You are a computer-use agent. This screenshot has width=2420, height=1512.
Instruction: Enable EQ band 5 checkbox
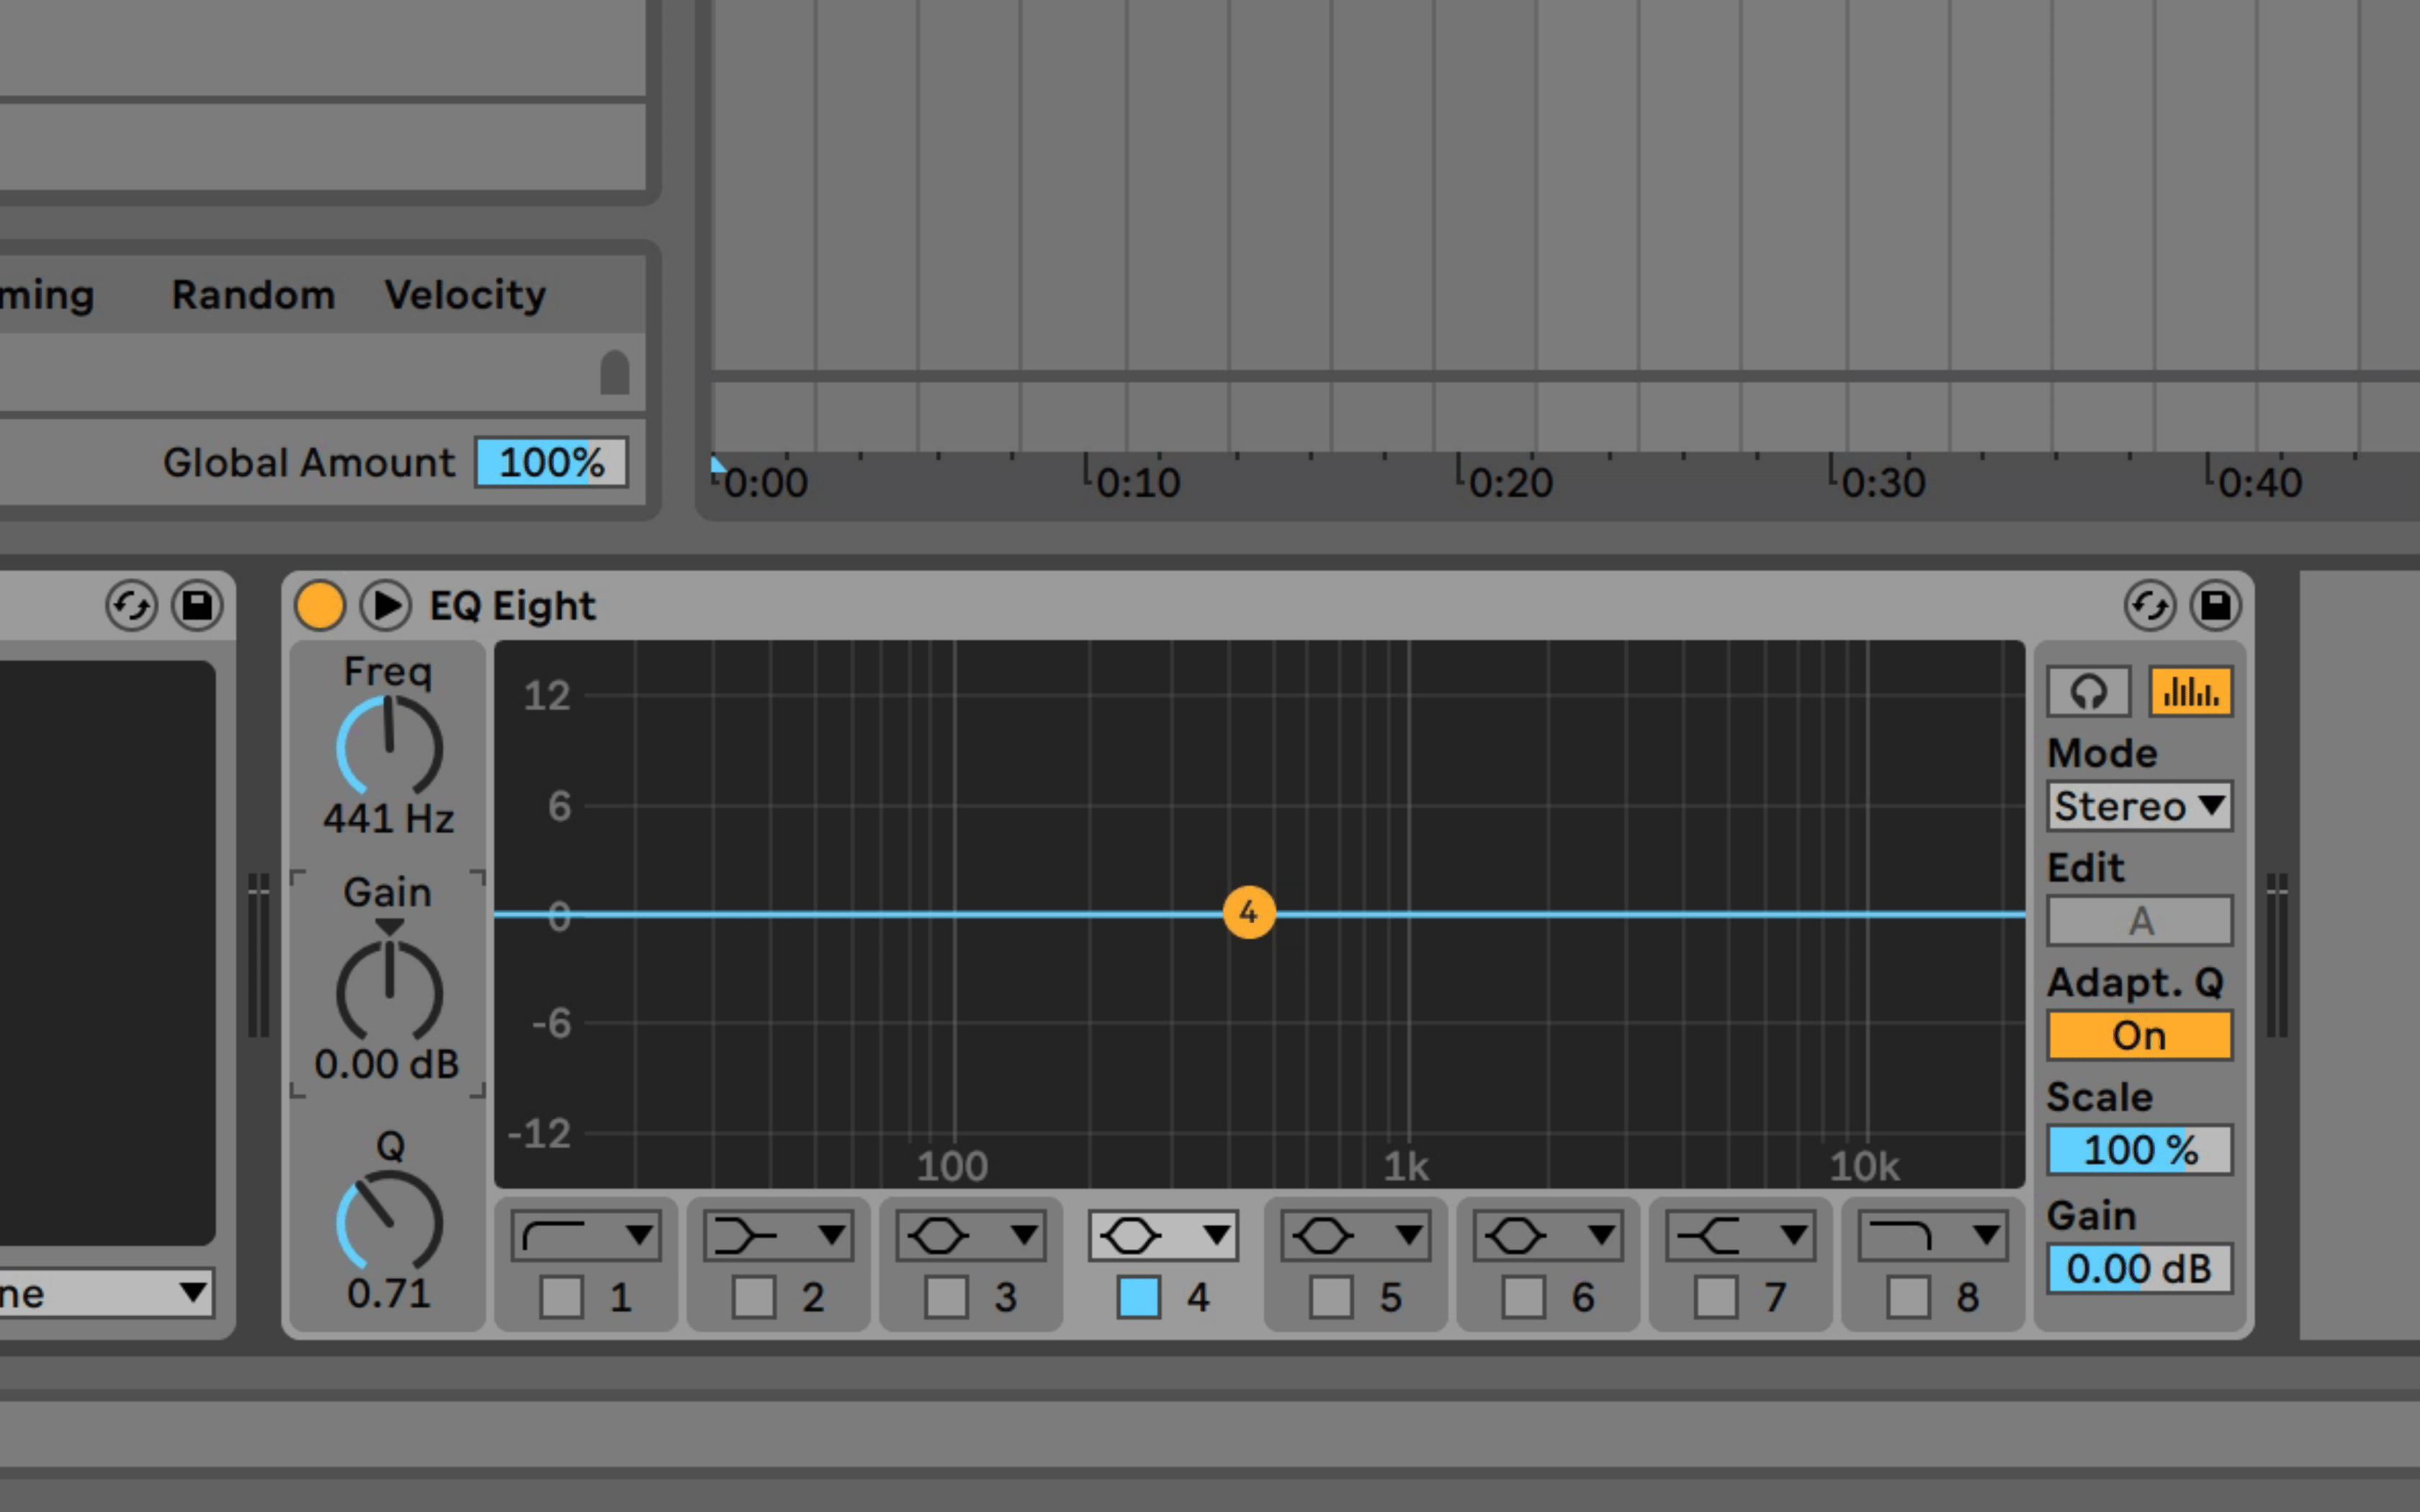point(1331,1297)
